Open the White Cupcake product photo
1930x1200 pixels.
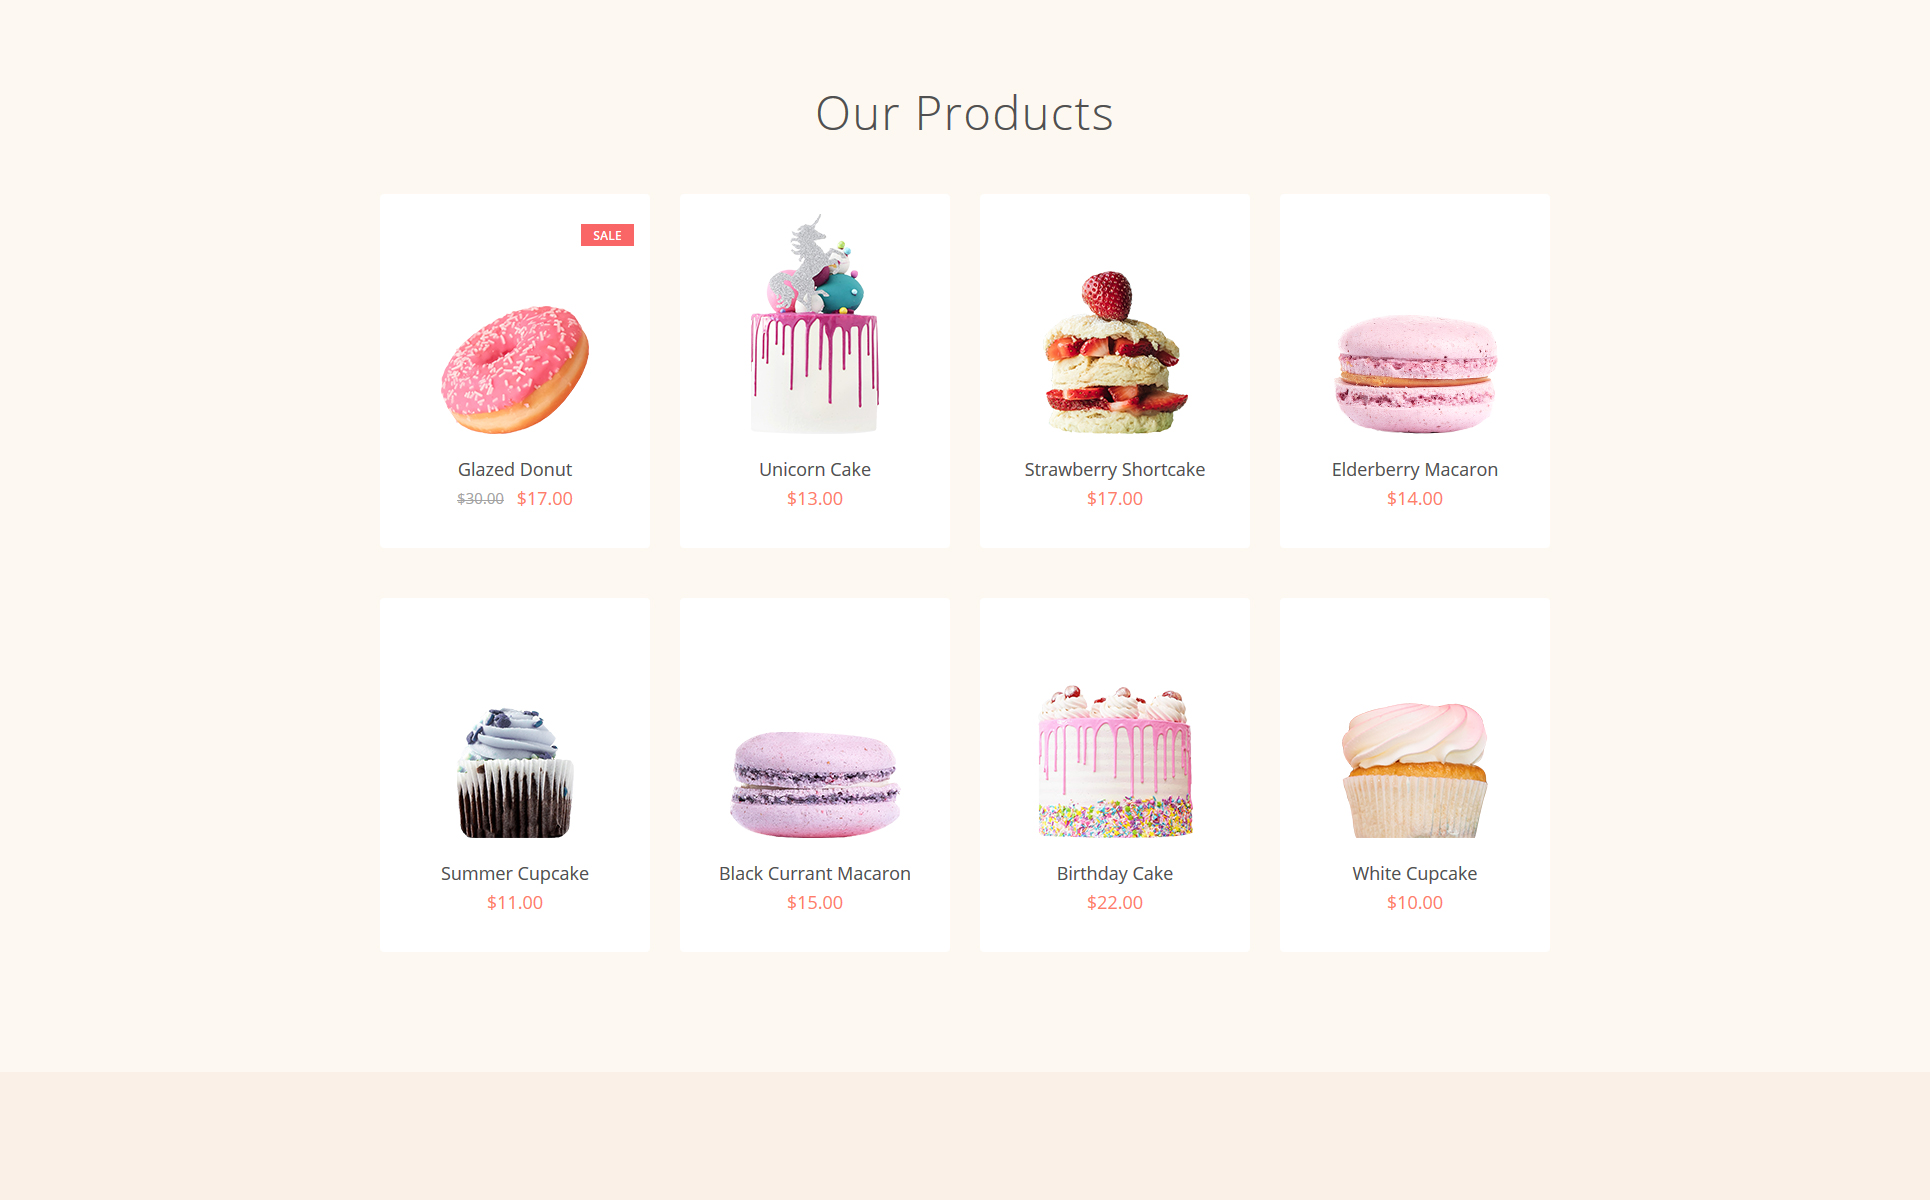pos(1415,770)
